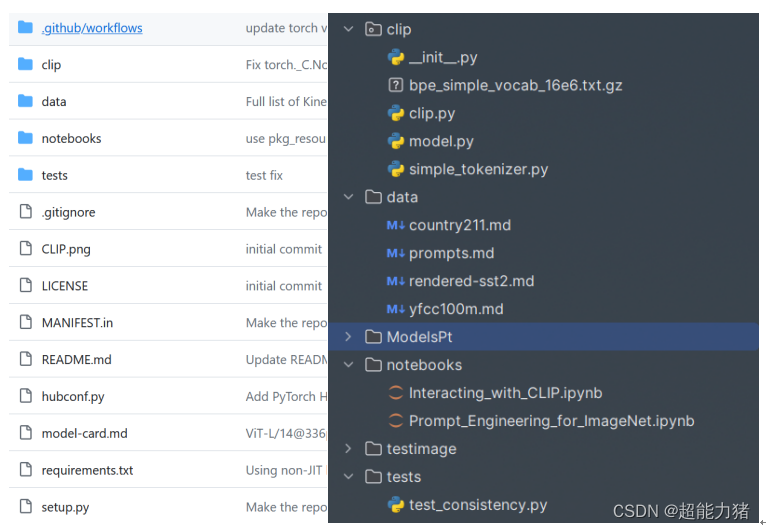
Task: Open MANIFEST.in file
Action: (x=77, y=323)
